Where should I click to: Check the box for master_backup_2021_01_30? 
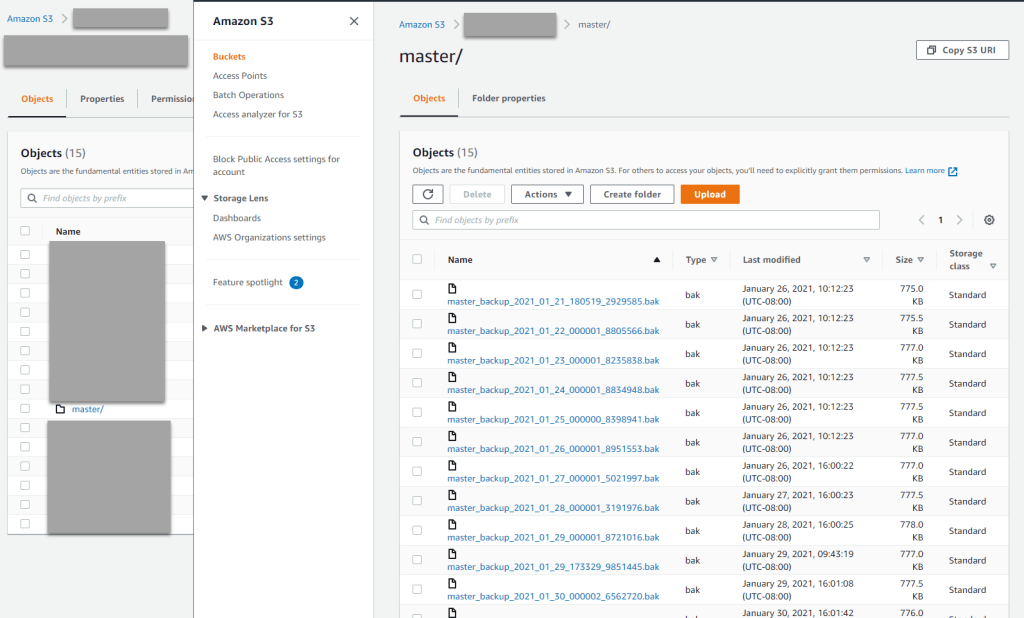(x=419, y=589)
